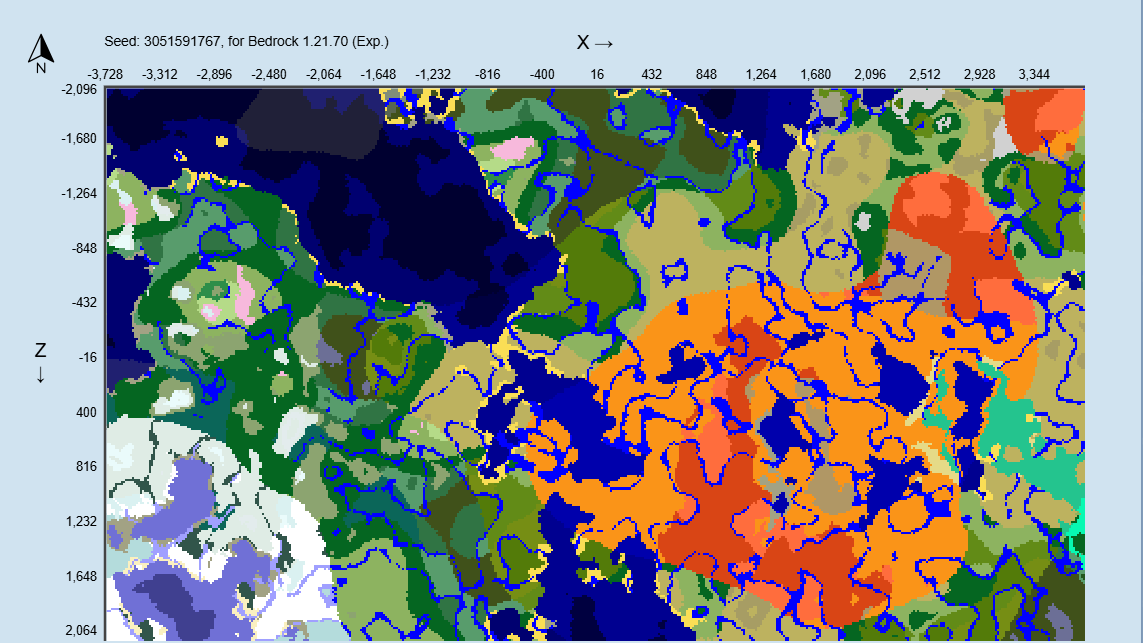Select the 16 tick on the X axis
Viewport: 1143px width, 643px height.
597,74
